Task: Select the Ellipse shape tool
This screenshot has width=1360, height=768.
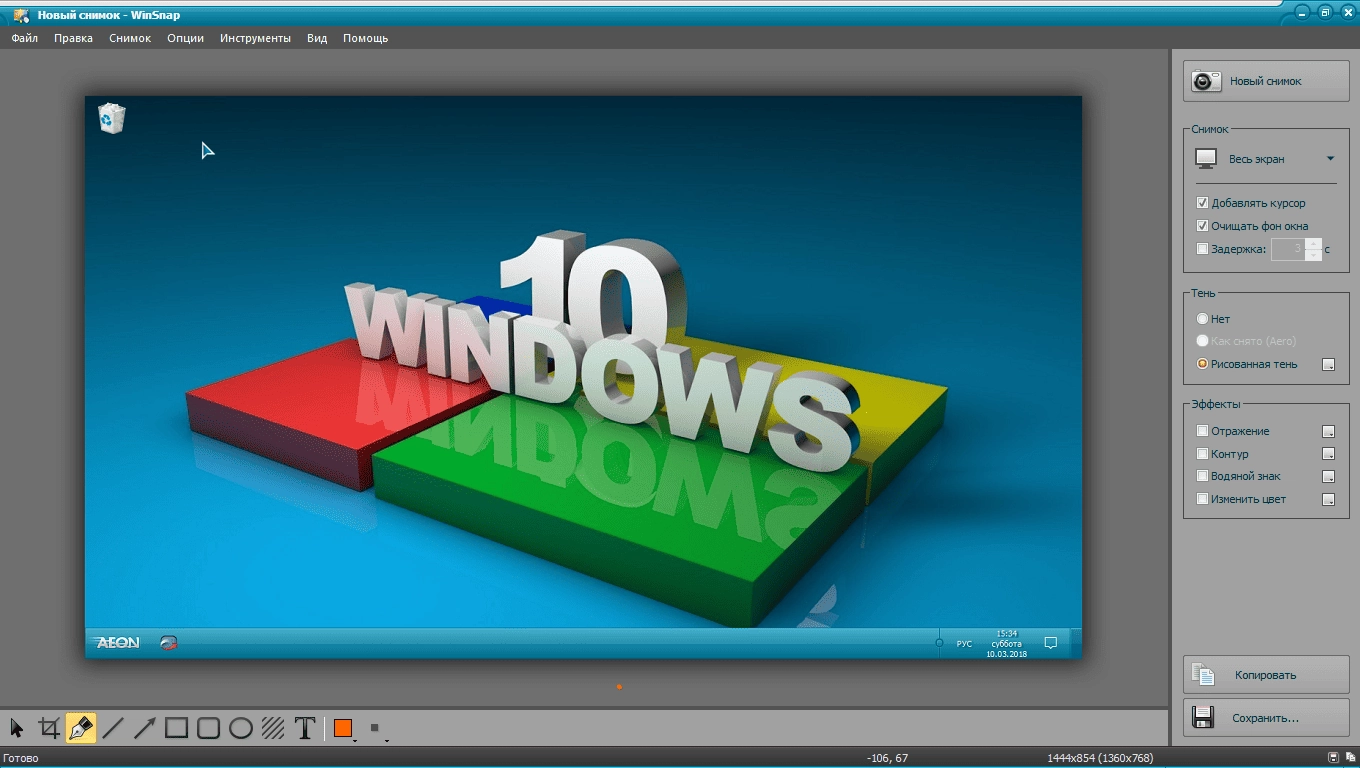Action: pyautogui.click(x=241, y=728)
